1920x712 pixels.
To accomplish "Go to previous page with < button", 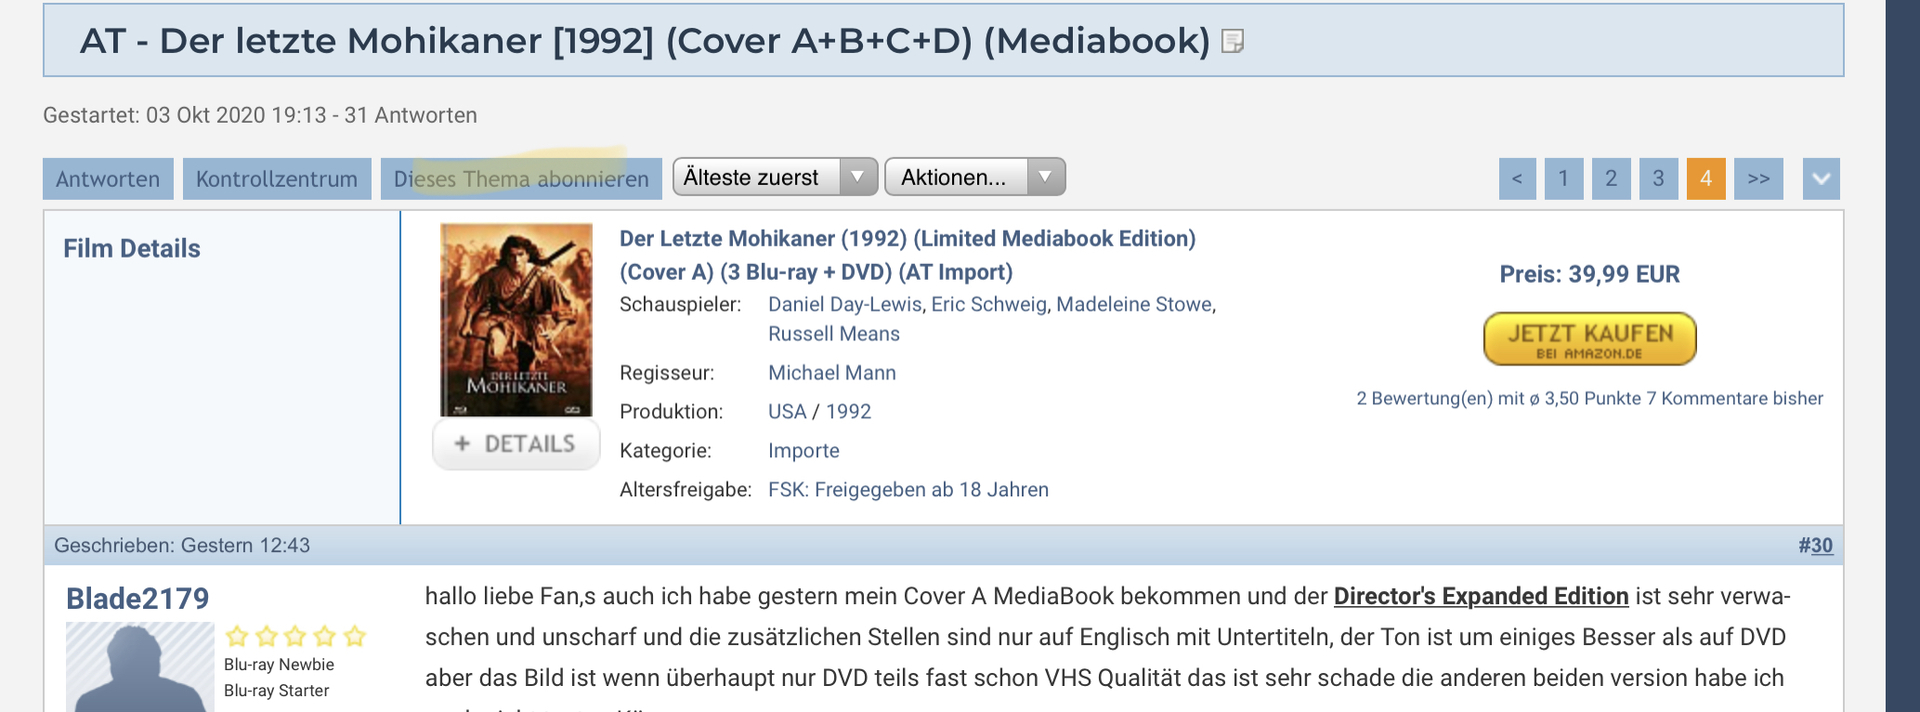I will [1517, 179].
